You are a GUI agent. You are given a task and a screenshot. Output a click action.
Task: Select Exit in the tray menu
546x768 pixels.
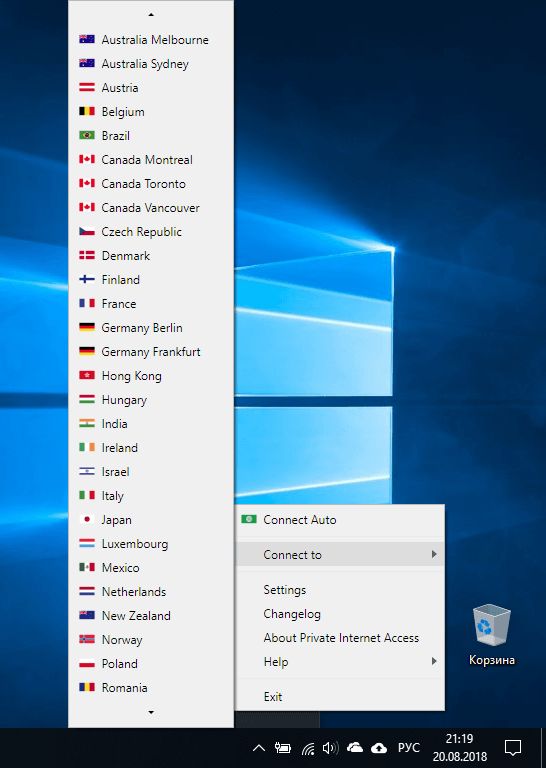pyautogui.click(x=273, y=696)
